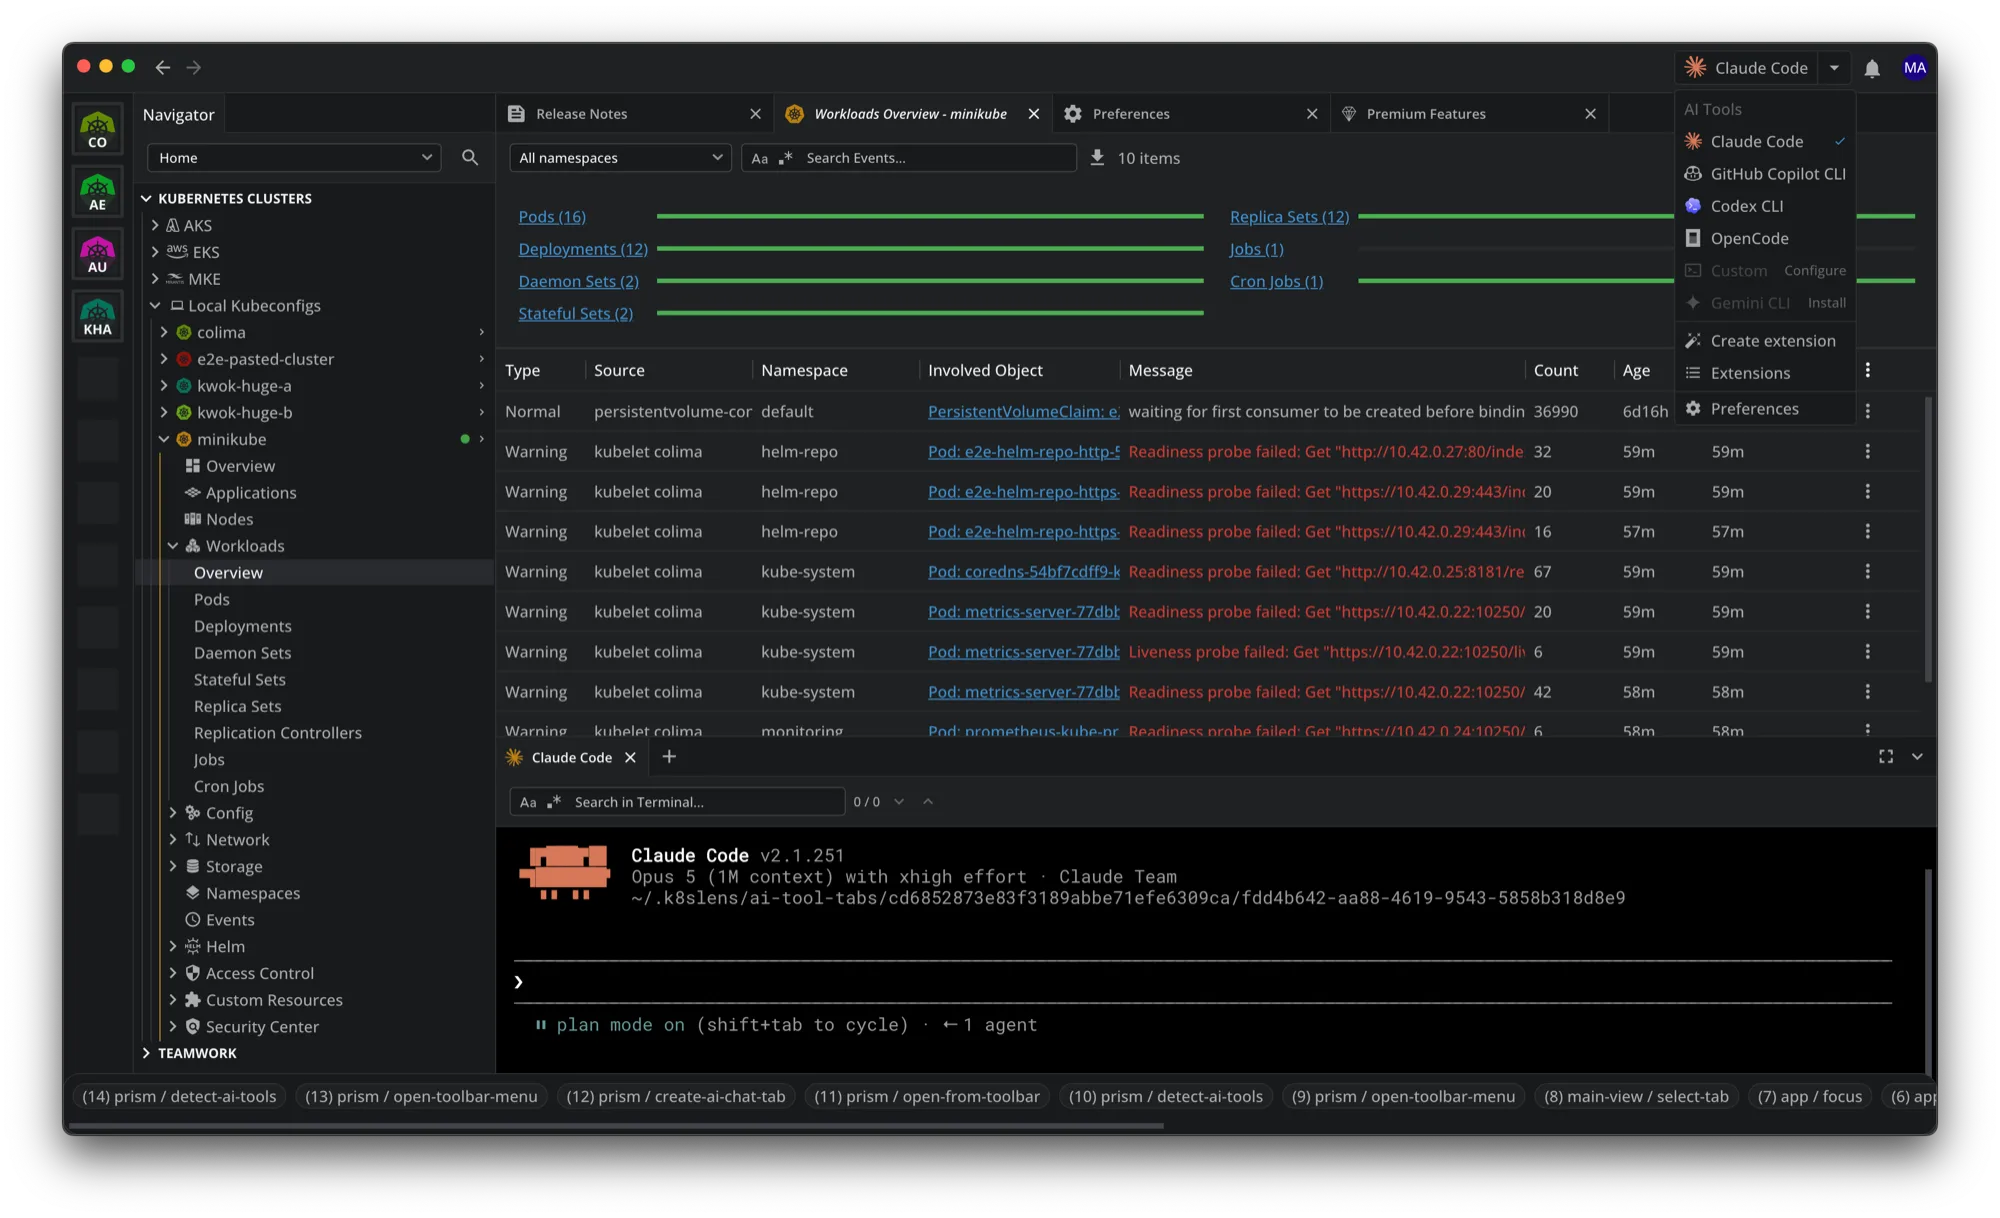This screenshot has height=1218, width=2000.
Task: Collapse the bottom panel with chevron
Action: coord(1917,757)
